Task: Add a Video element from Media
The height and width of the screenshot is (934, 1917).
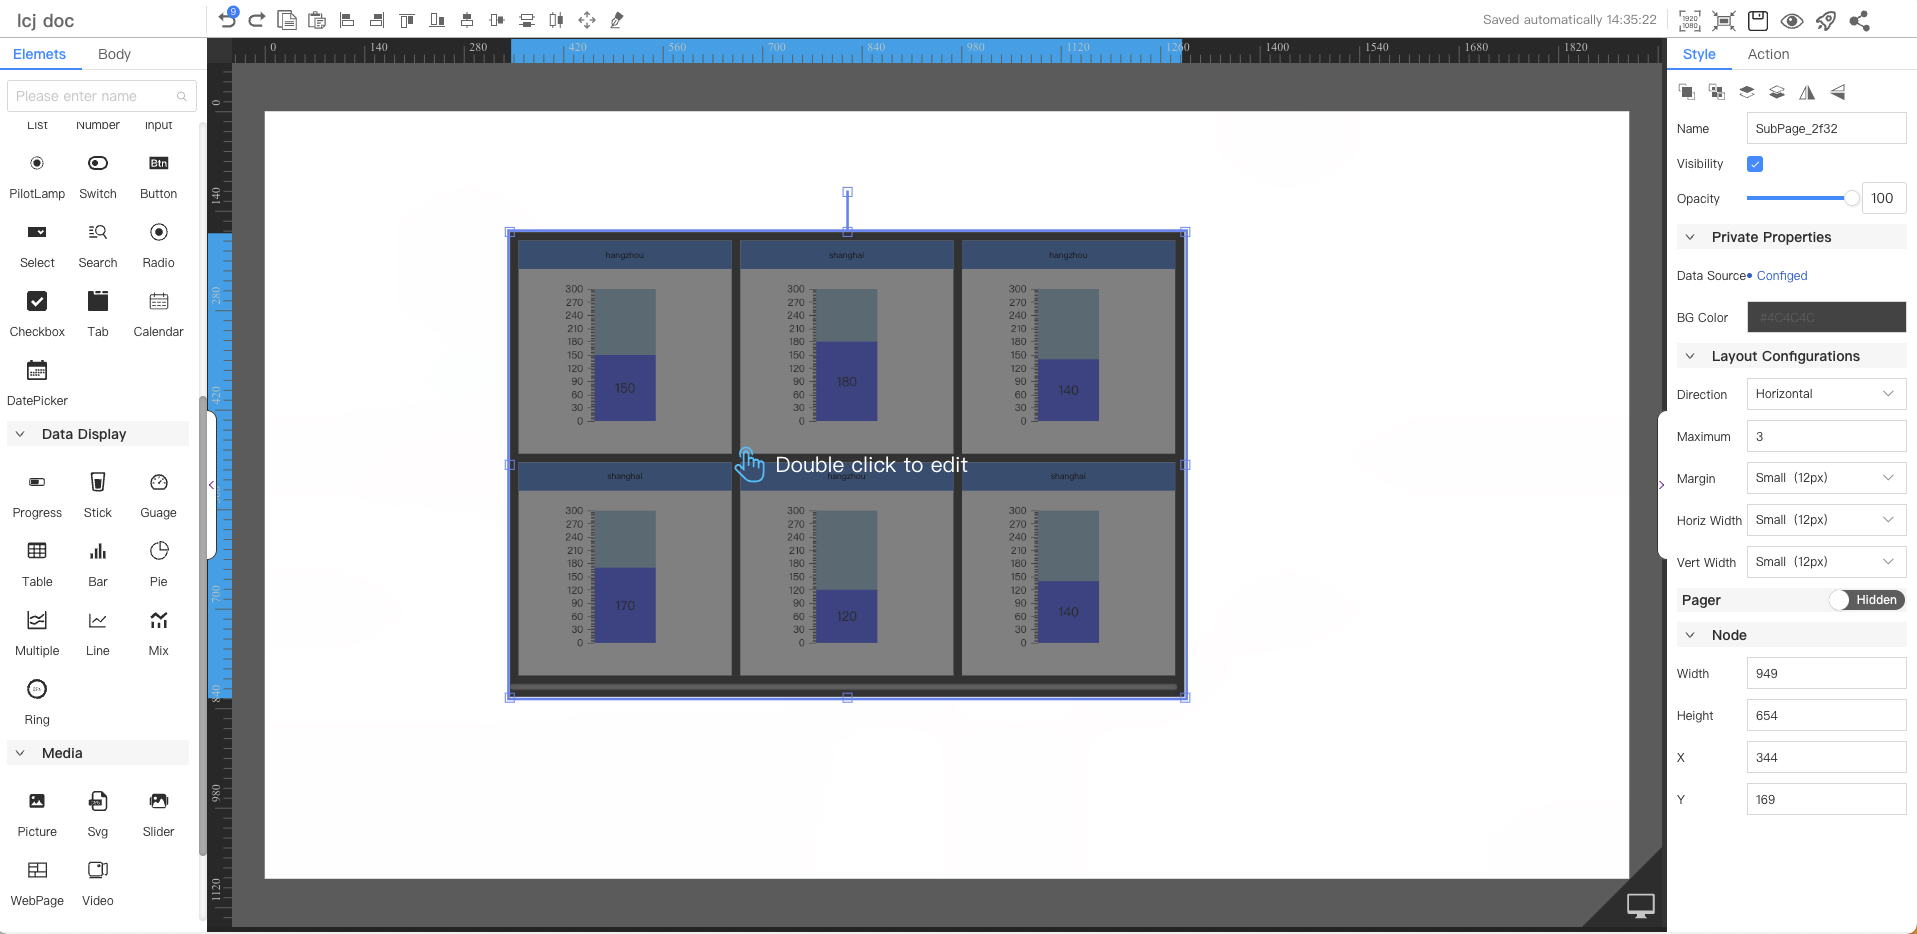Action: coord(98,883)
